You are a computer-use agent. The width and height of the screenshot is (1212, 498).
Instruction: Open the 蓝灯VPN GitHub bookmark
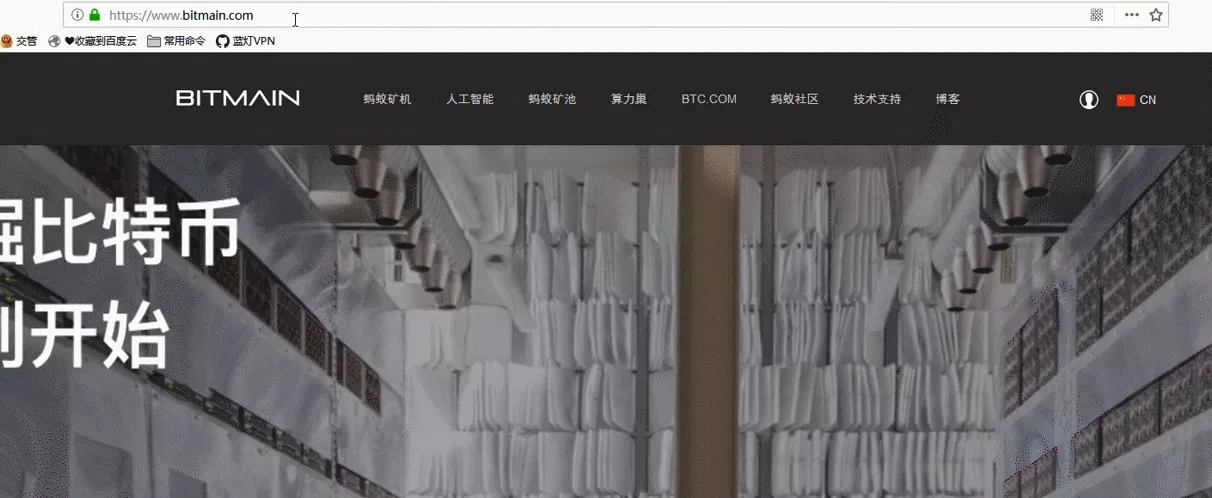pos(245,41)
